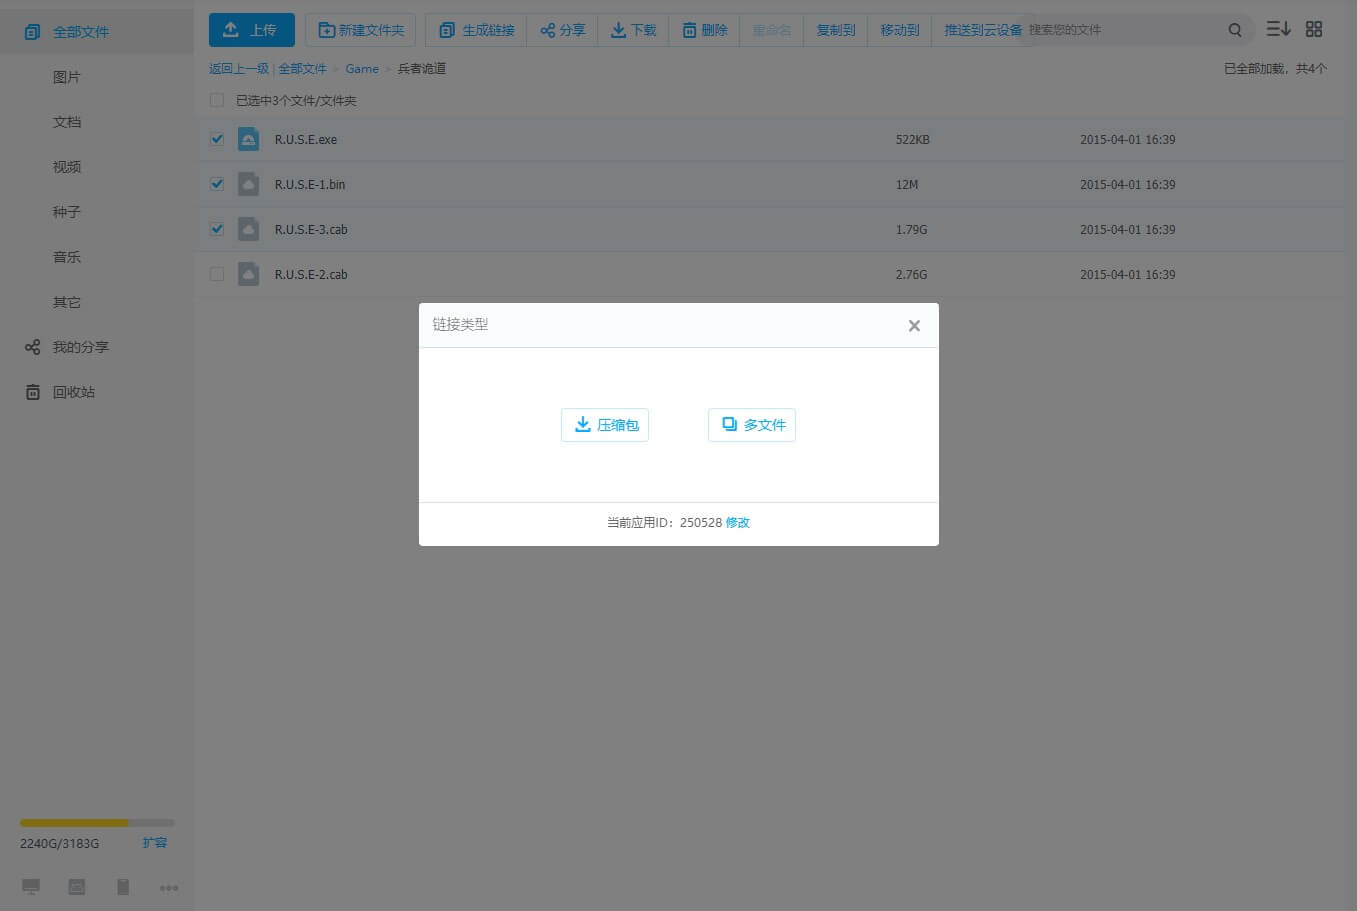Click the 生成链接 toolbar button
Screen dimensions: 1357x911
tap(477, 30)
